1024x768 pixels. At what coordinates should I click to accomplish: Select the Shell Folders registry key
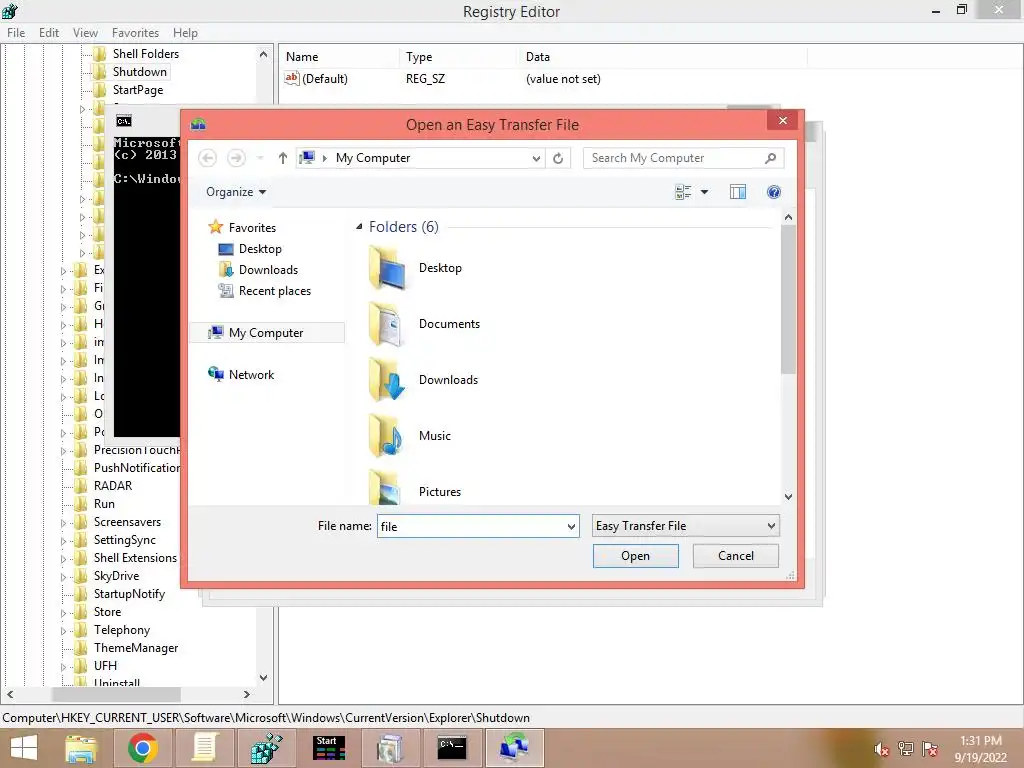coord(146,54)
